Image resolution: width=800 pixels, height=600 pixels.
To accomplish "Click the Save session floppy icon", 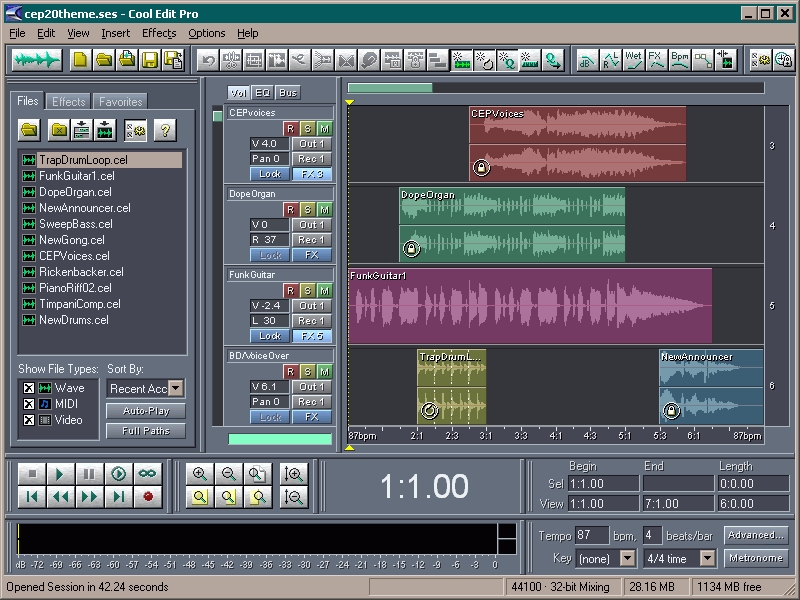I will click(x=150, y=60).
